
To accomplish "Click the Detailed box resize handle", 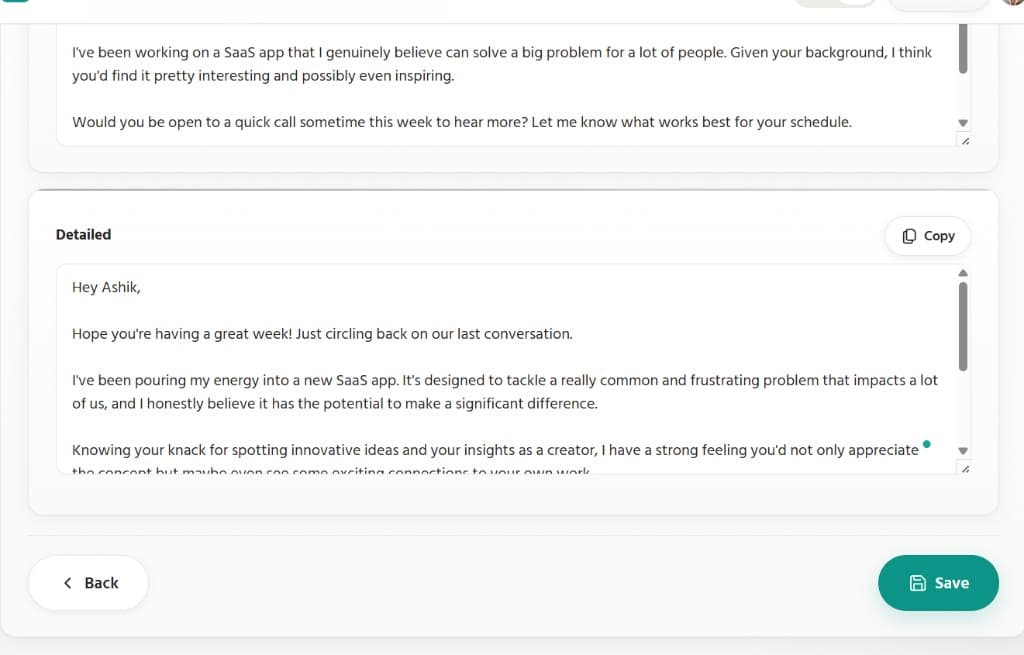I will (x=964, y=469).
